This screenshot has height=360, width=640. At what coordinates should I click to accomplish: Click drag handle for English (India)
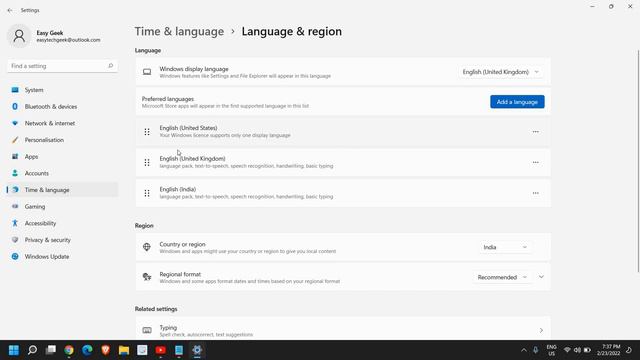pyautogui.click(x=147, y=193)
